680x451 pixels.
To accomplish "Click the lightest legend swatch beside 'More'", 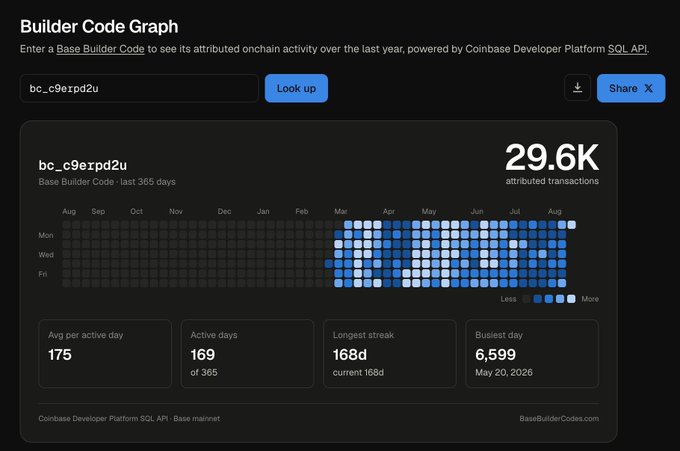I will click(571, 299).
